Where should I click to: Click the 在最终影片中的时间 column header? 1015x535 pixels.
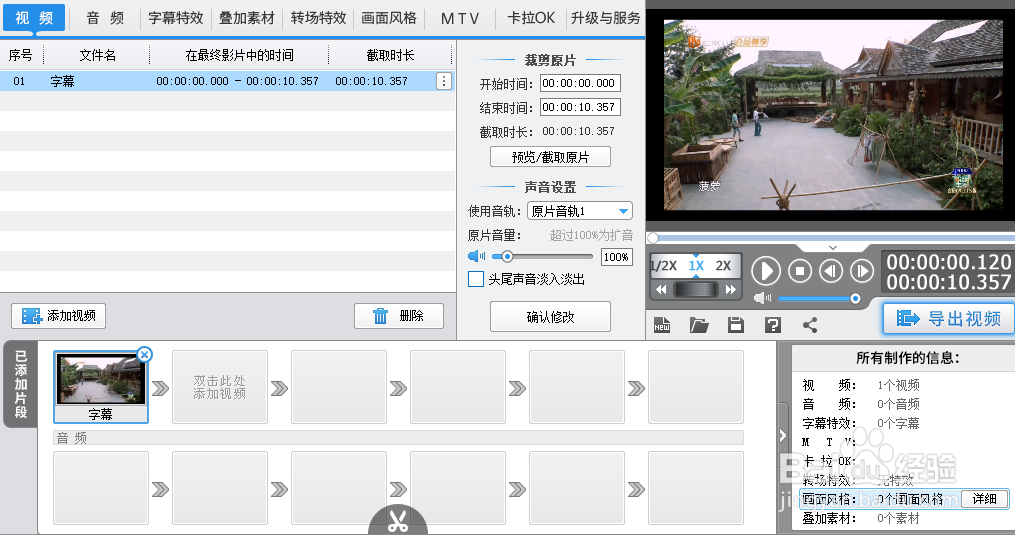(239, 56)
